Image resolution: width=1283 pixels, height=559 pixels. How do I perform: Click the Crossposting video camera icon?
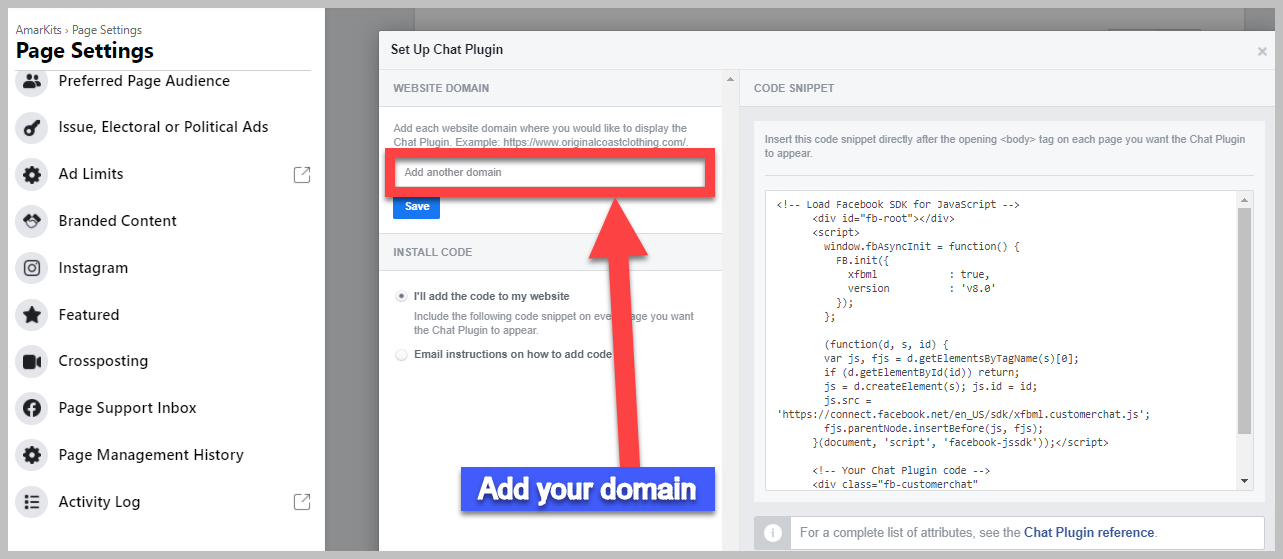coord(32,362)
